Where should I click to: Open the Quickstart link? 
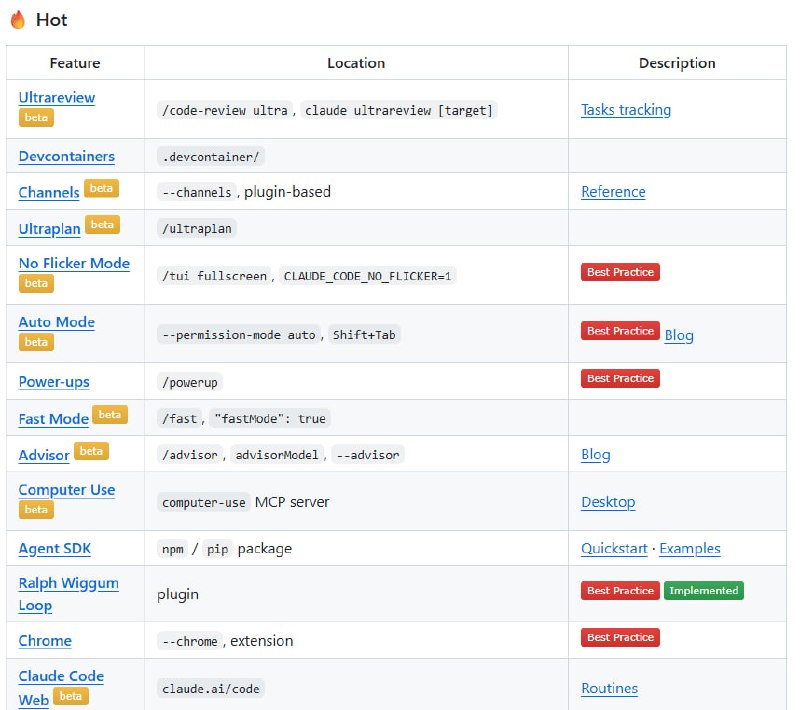614,548
